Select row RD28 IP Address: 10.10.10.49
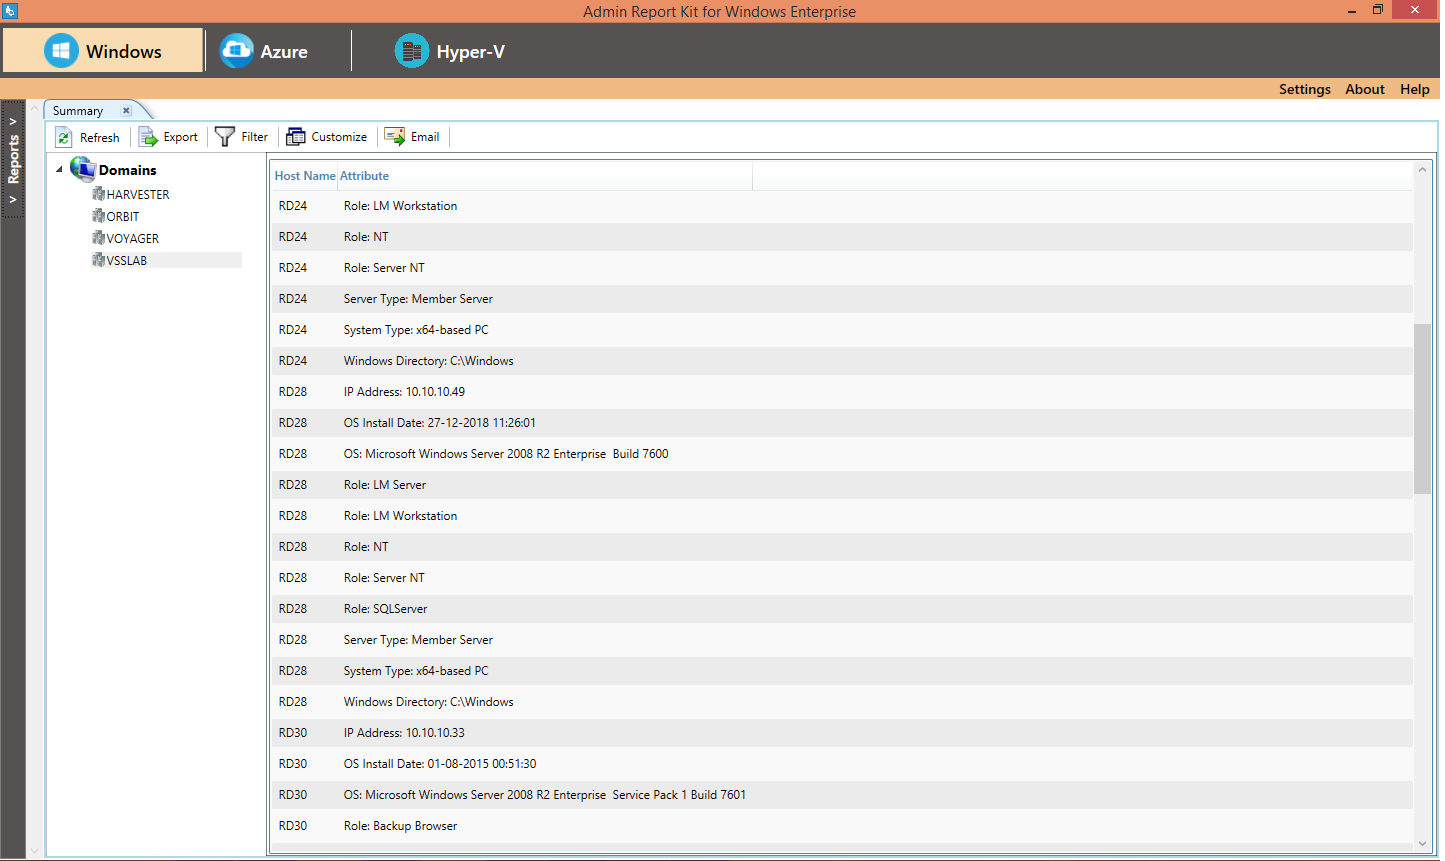1445x861 pixels. coord(842,392)
